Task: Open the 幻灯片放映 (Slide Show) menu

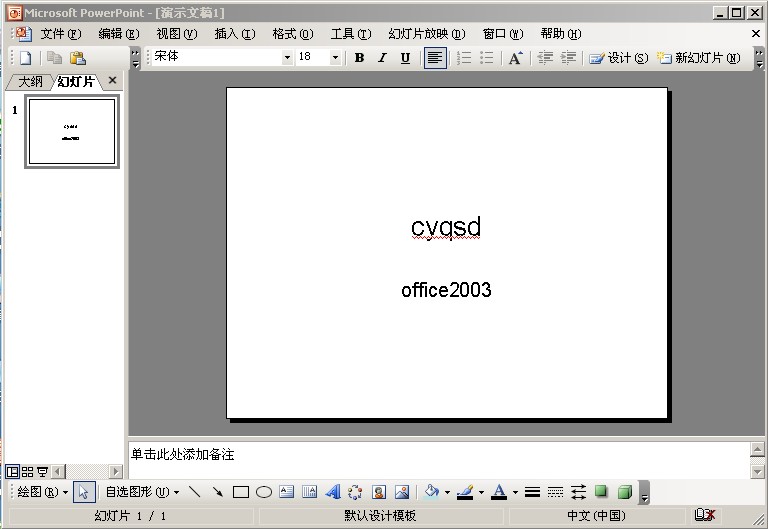Action: (427, 34)
